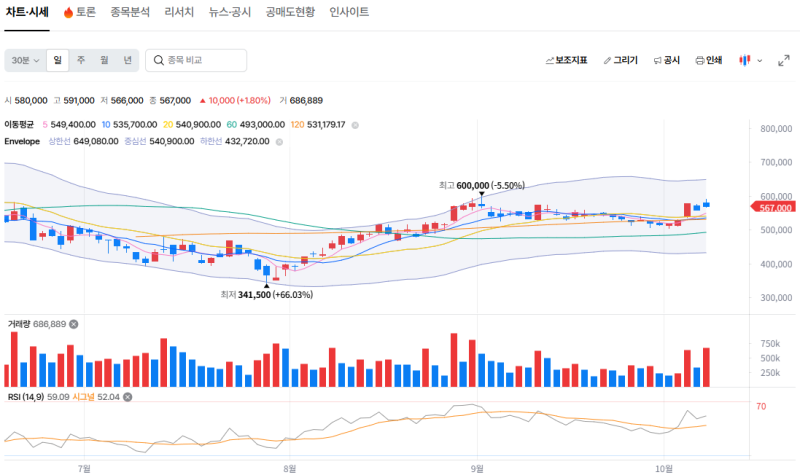
Task: Click the 하한선 value 432,720.00
Action: click(x=247, y=141)
